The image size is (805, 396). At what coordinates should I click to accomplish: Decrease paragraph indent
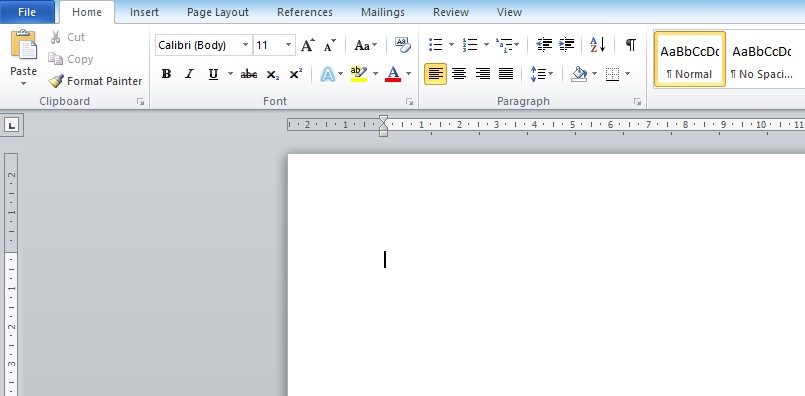coord(544,45)
